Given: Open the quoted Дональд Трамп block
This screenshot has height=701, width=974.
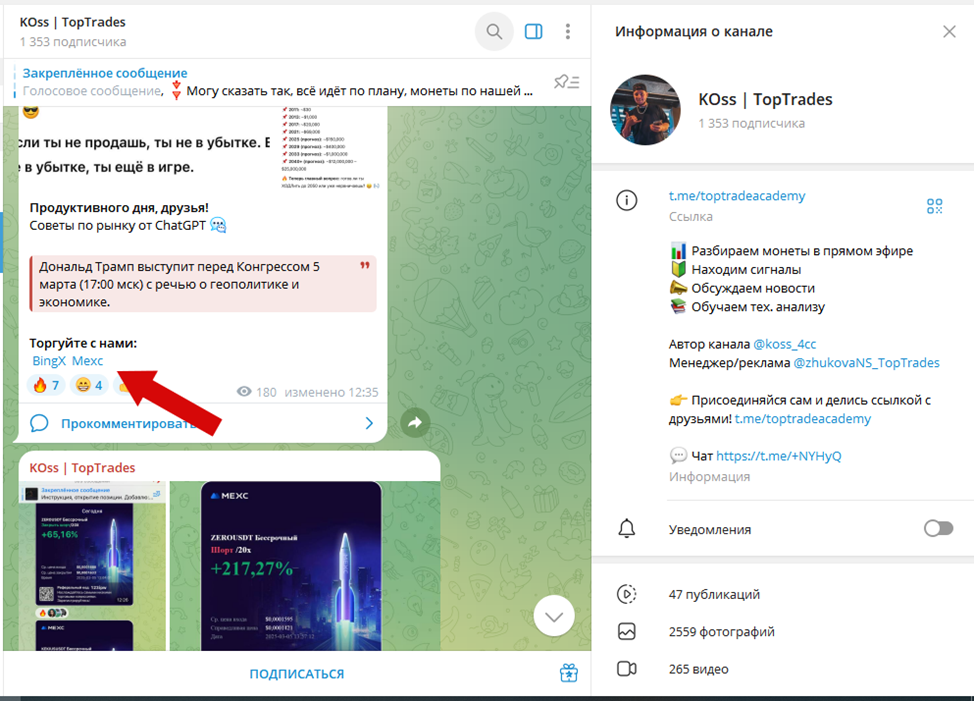Looking at the screenshot, I should 203,284.
